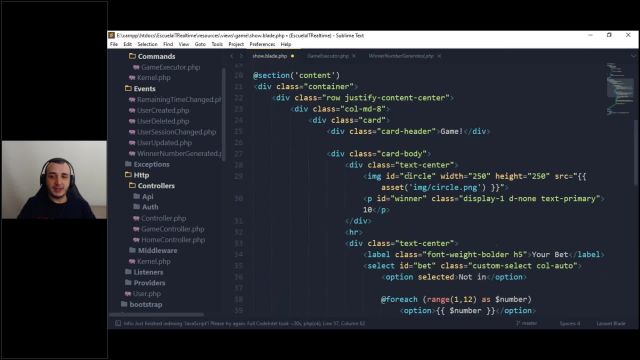Open GameExecutor.php in the sidebar tree

click(x=171, y=67)
